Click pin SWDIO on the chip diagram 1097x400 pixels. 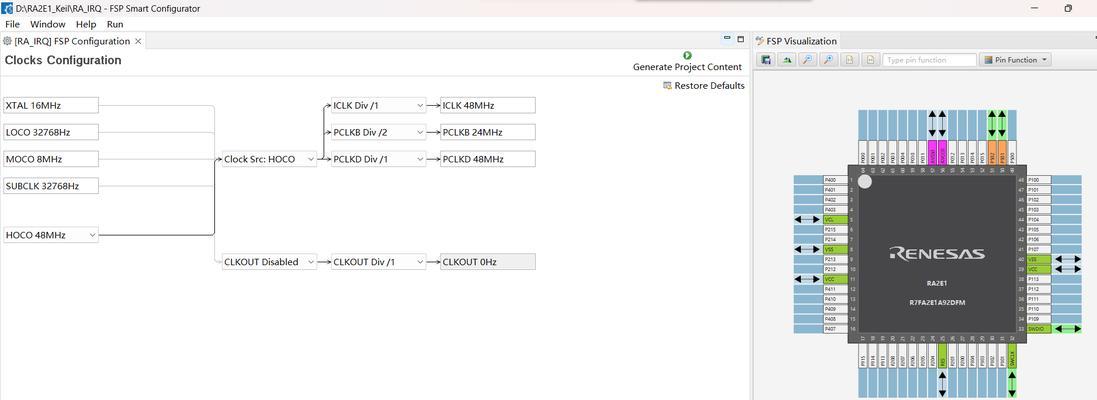click(x=1040, y=329)
